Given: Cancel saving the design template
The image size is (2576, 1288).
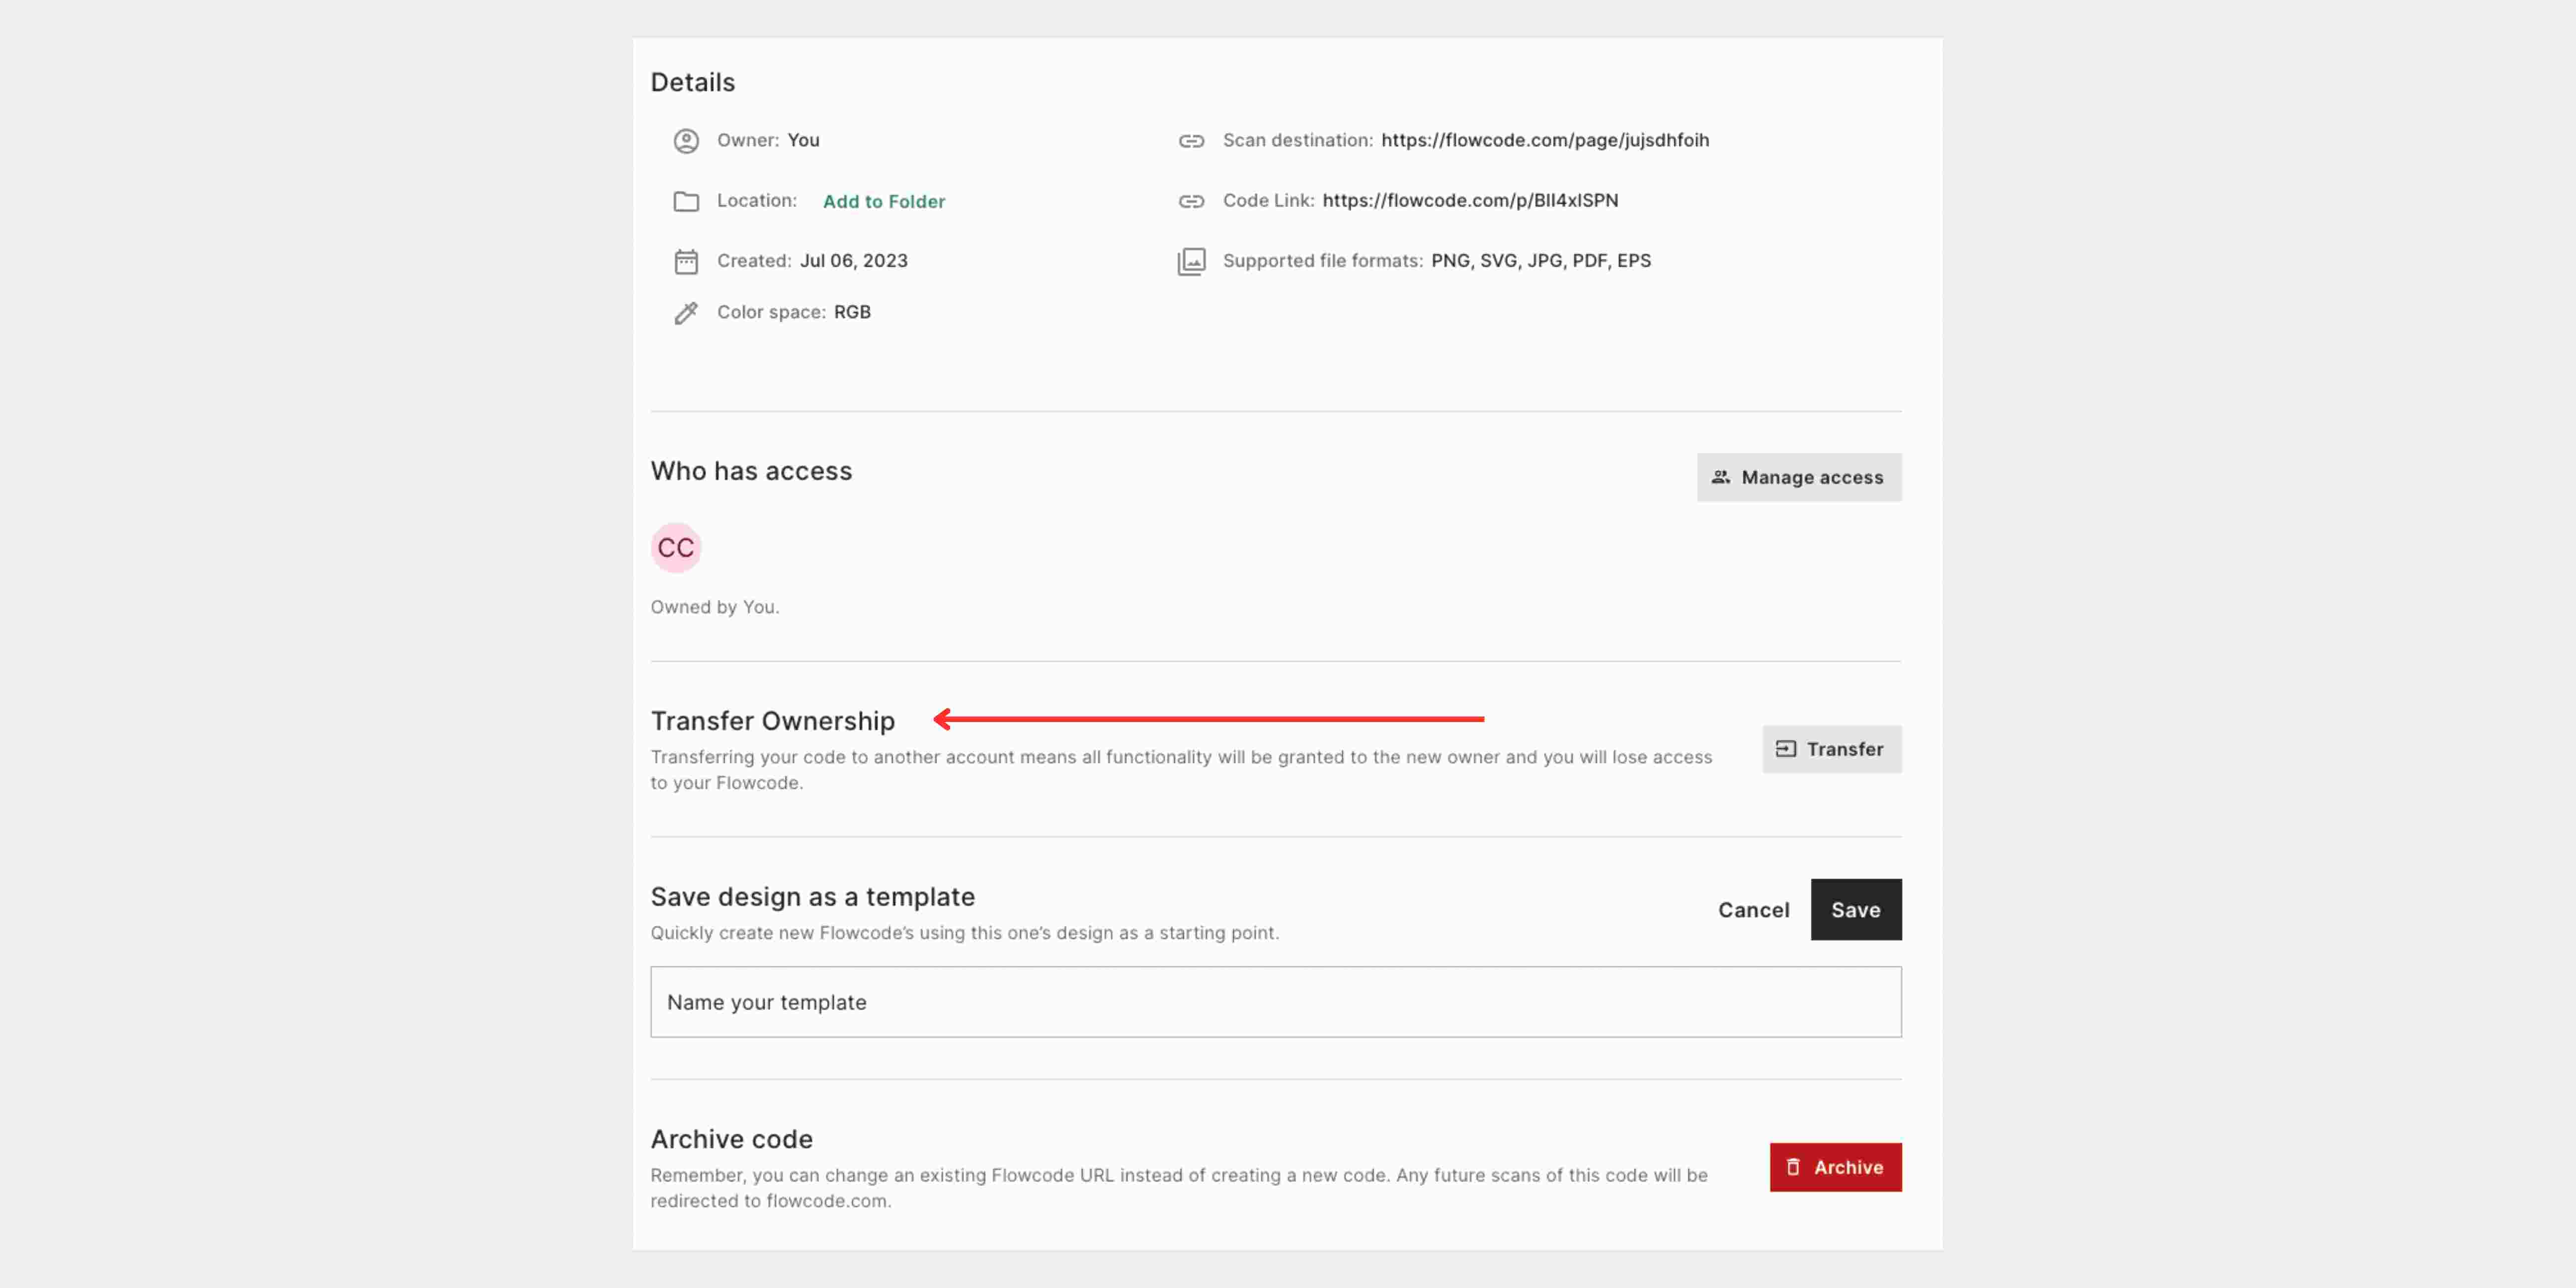Looking at the screenshot, I should [x=1754, y=909].
